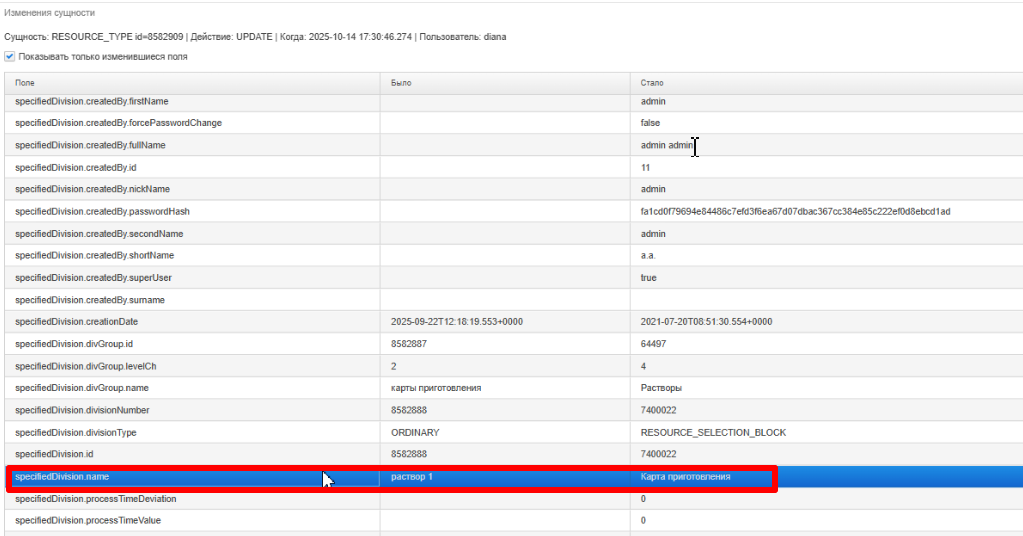1023x536 pixels.
Task: Click the 'Изменения сущности' panel title
Action: pos(49,12)
